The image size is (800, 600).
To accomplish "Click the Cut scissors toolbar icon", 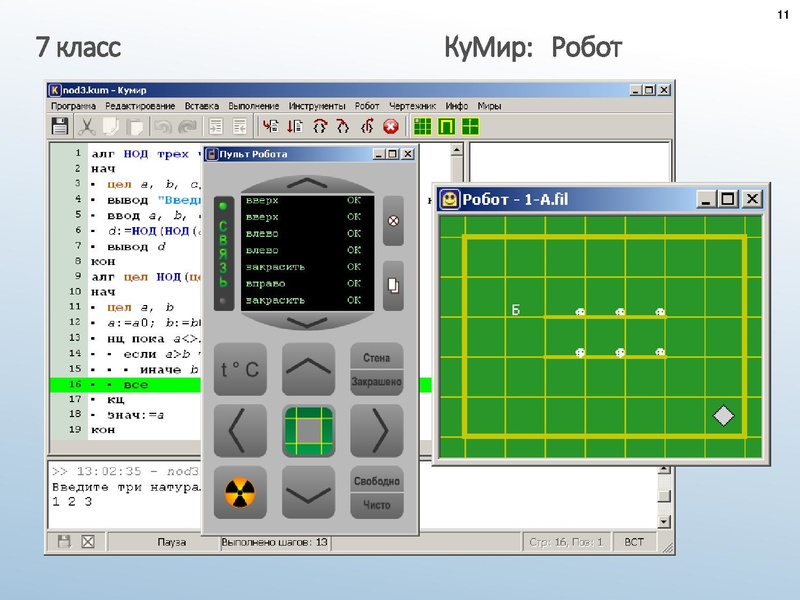I will (87, 126).
